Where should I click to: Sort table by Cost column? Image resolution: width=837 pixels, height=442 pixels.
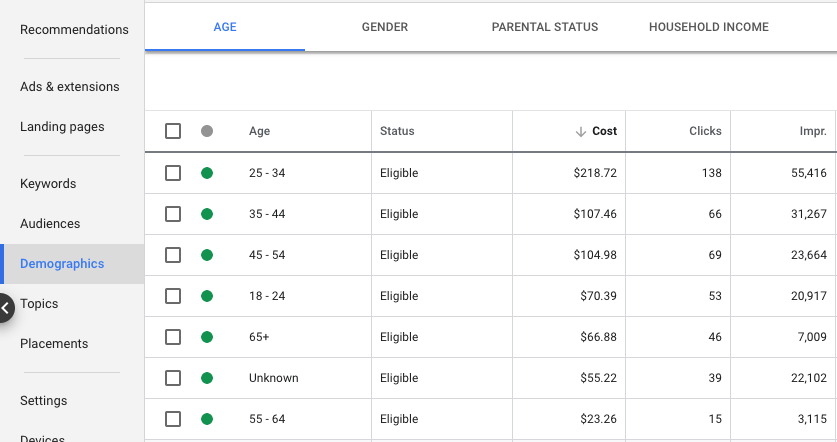(x=603, y=131)
